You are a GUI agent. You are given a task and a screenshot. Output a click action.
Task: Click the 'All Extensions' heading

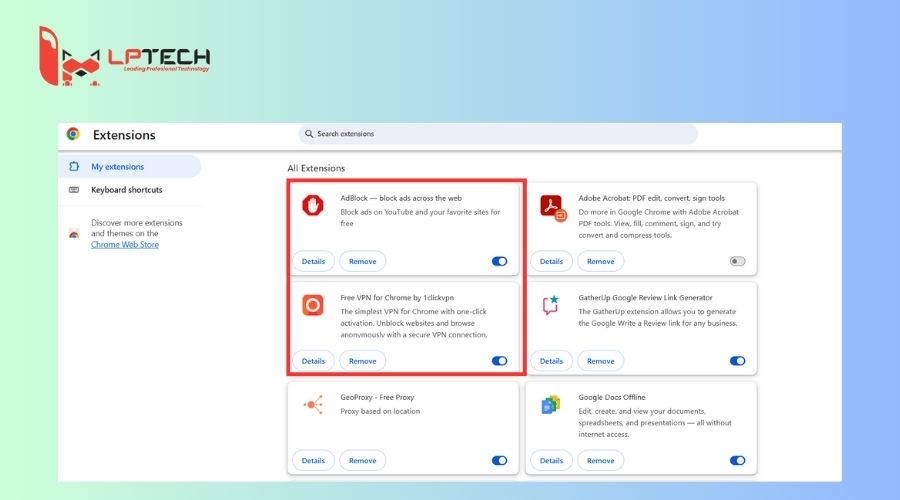[x=316, y=168]
